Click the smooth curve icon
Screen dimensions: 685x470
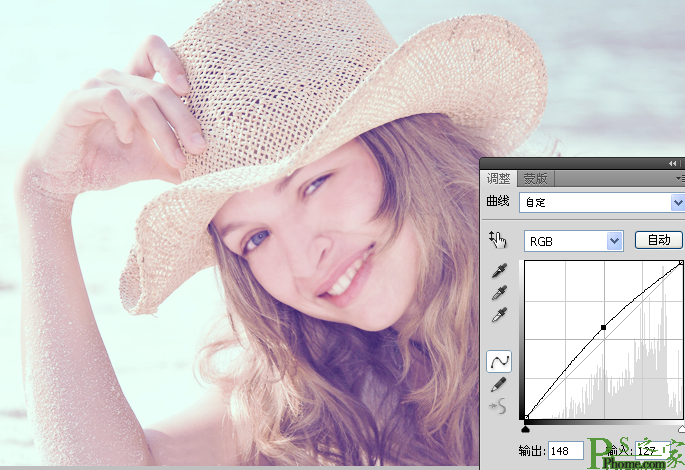pos(497,405)
